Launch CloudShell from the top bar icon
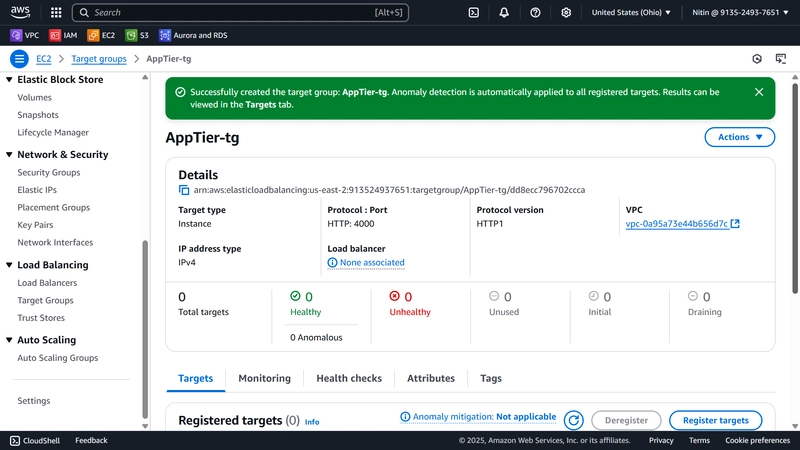 pos(473,12)
